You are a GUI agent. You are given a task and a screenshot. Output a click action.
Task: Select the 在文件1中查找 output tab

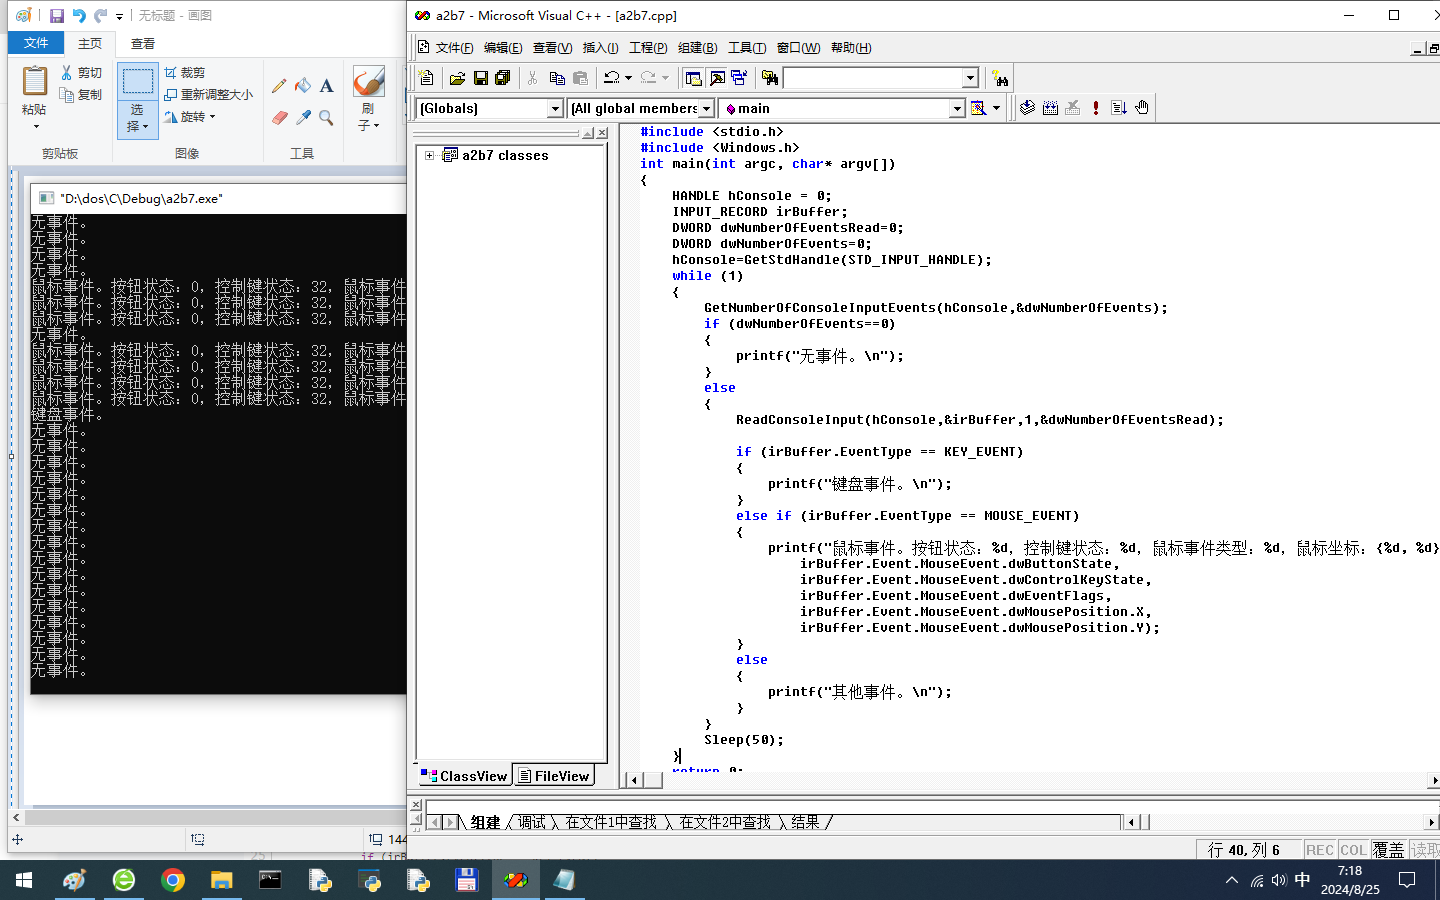coord(611,822)
